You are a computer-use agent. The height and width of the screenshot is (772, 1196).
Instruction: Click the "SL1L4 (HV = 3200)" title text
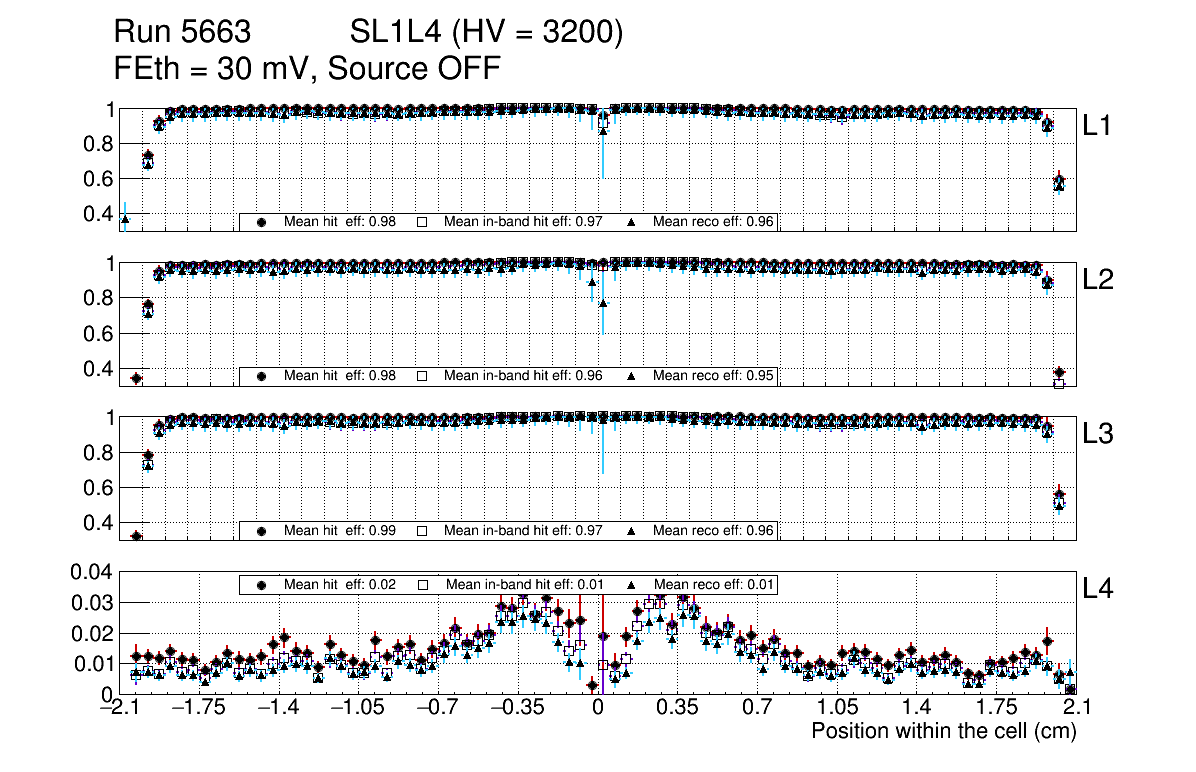point(487,33)
